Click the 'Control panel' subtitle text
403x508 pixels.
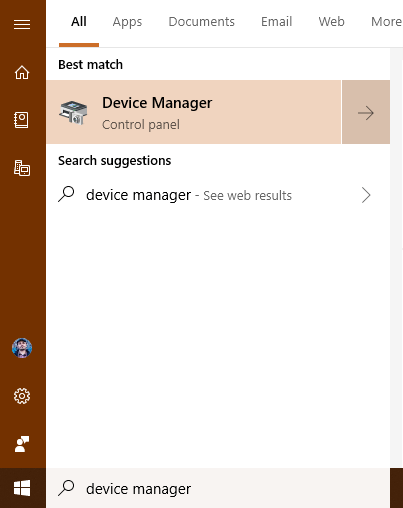(x=141, y=125)
